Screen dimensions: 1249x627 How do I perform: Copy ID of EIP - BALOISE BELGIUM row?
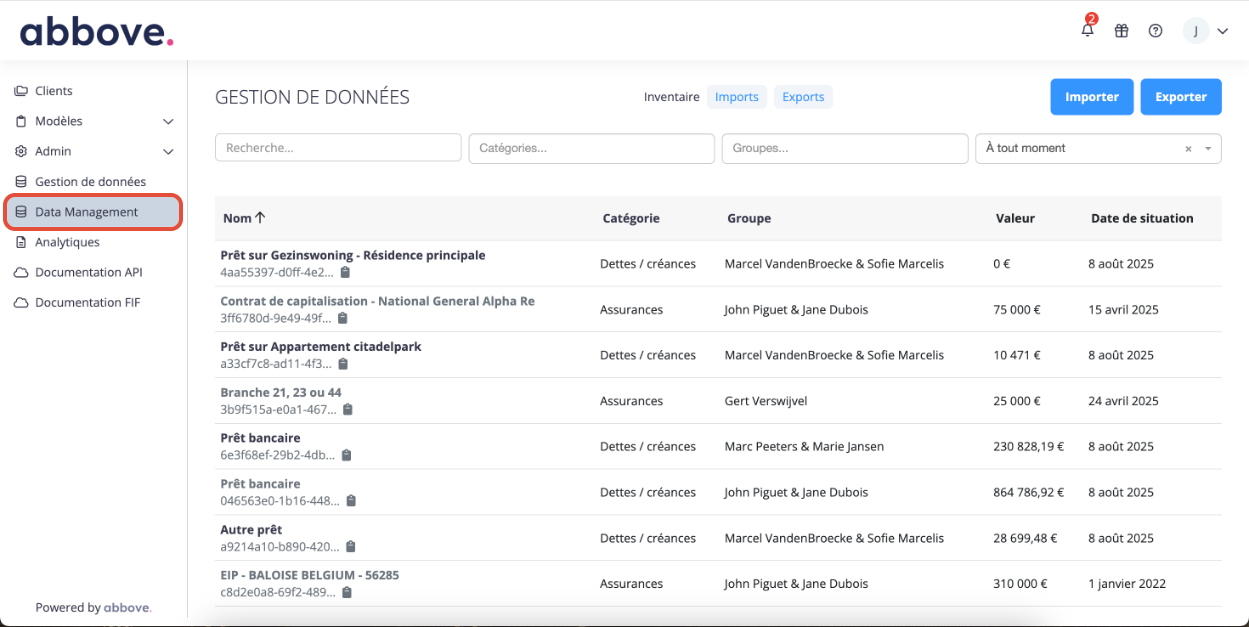[347, 592]
